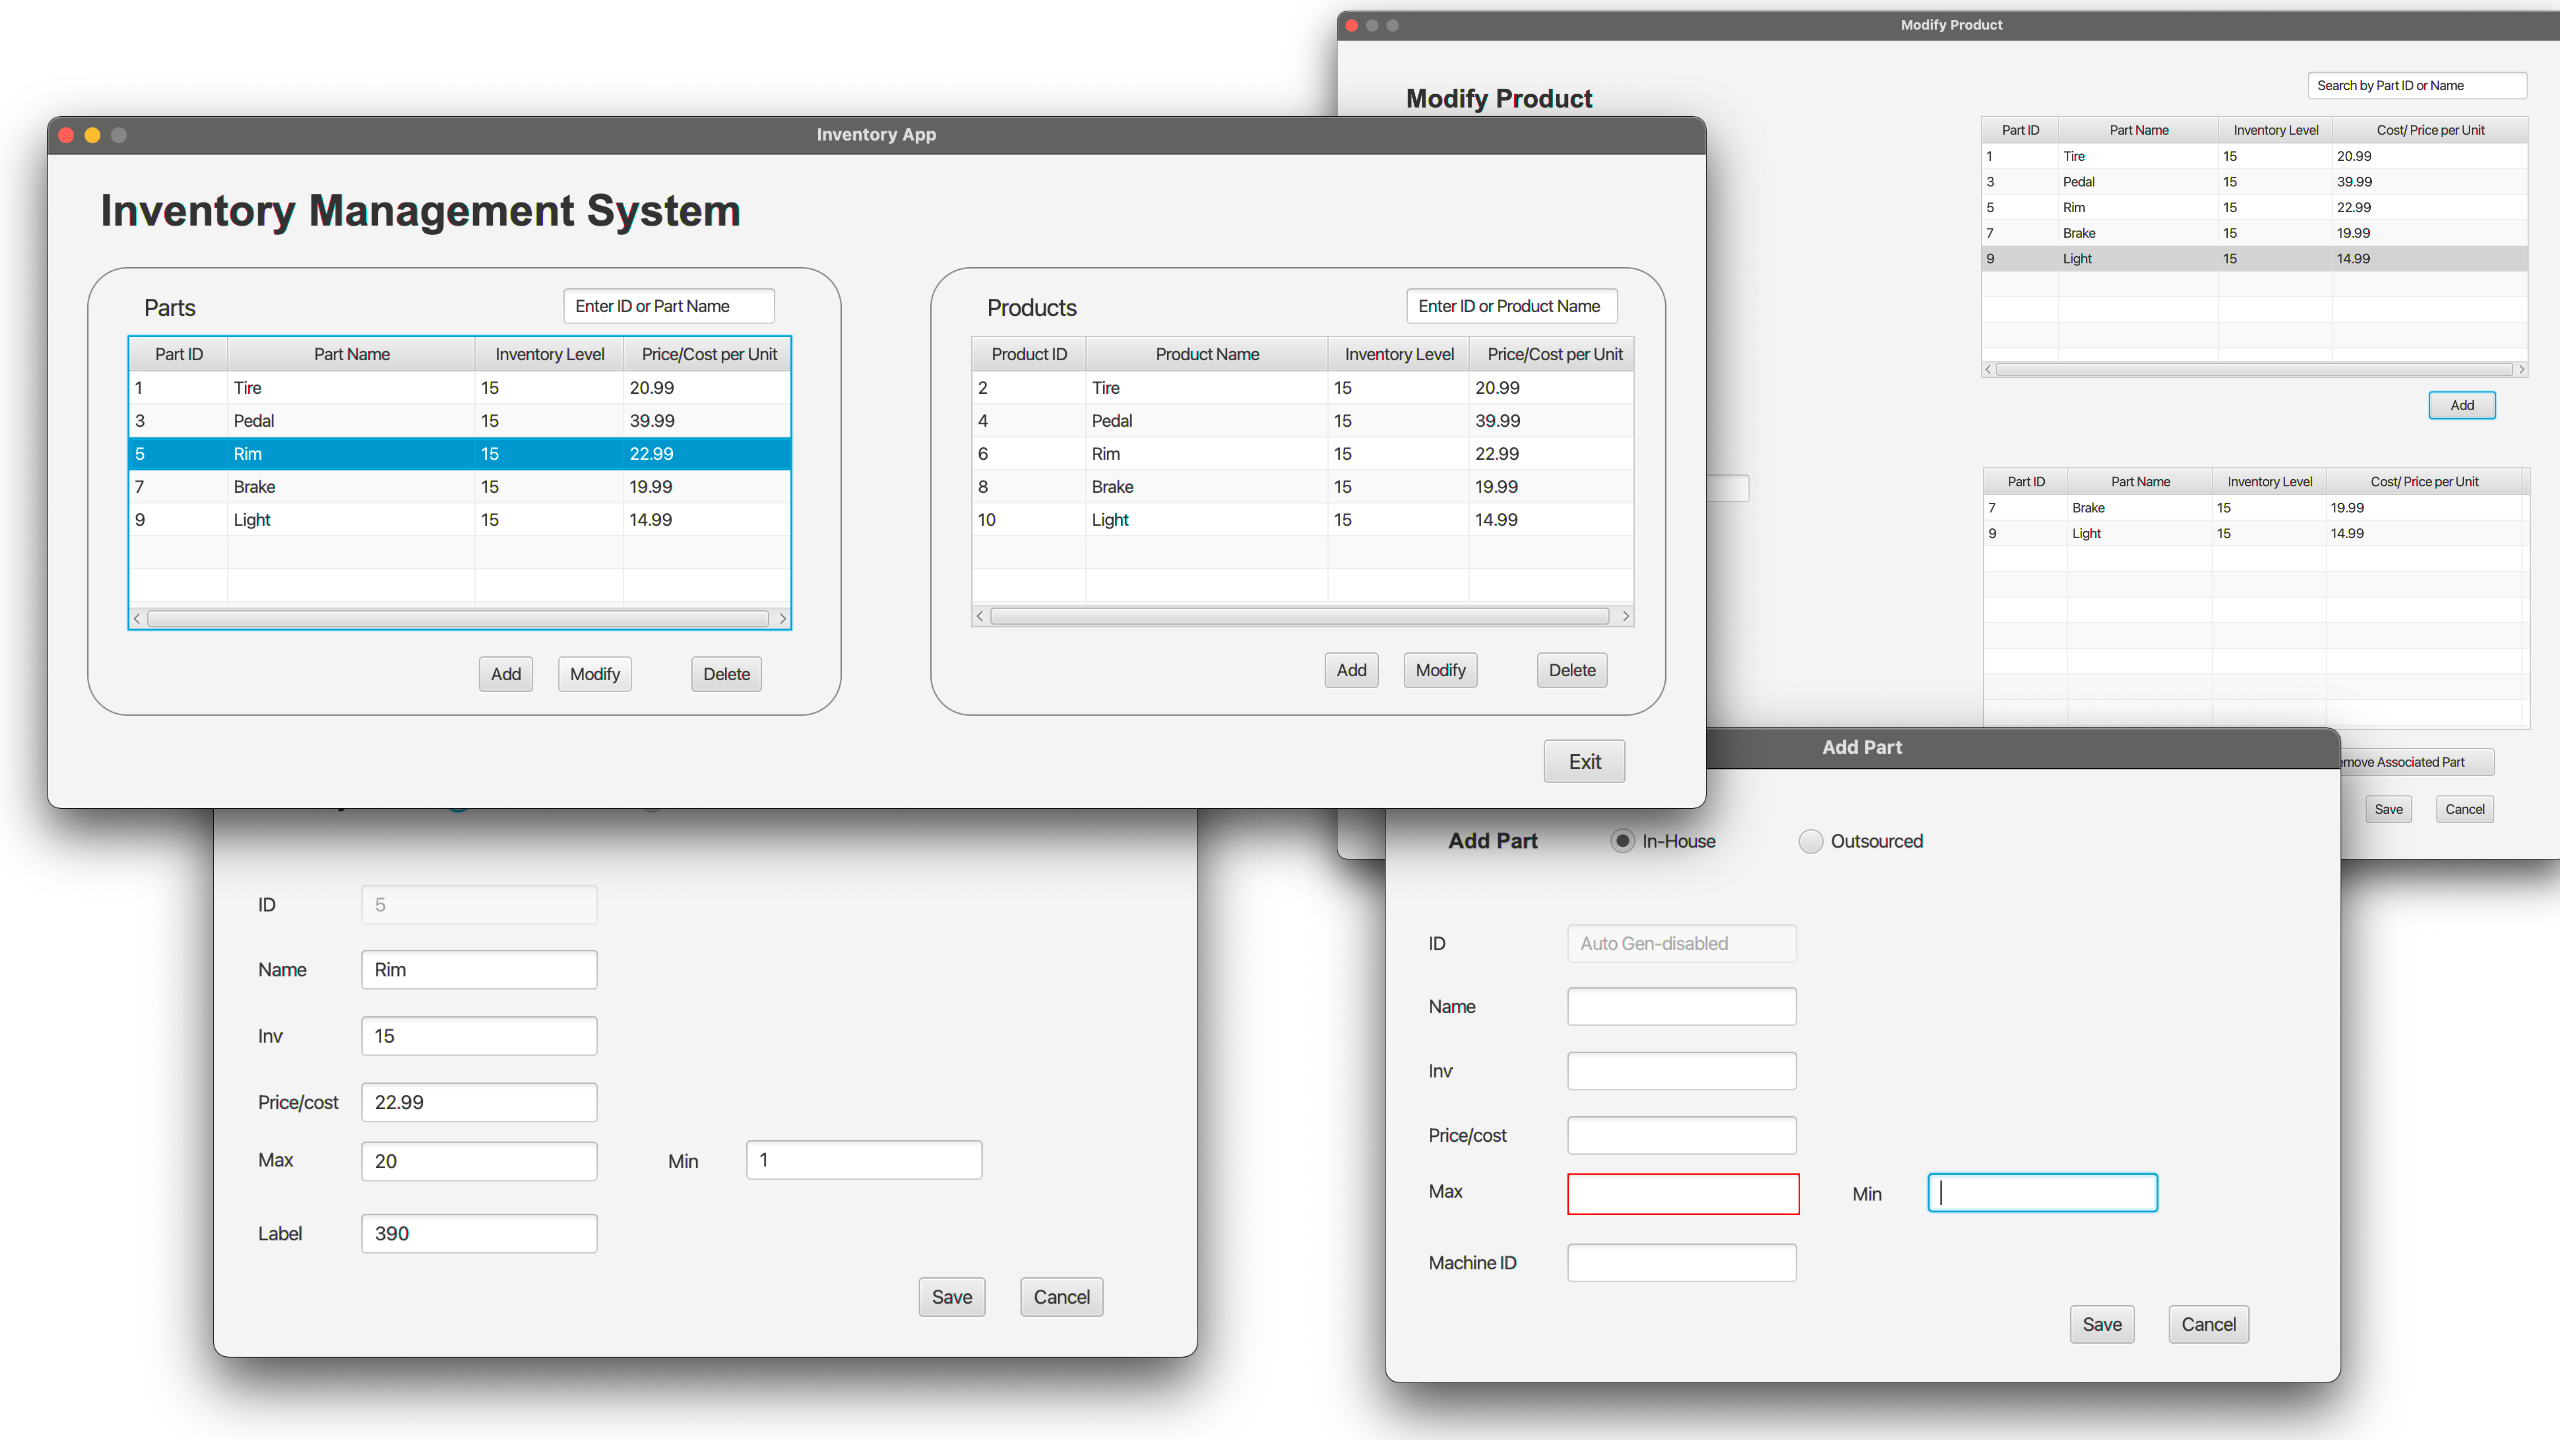The image size is (2560, 1440).
Task: Select the Outsourced radio button
Action: click(1810, 841)
